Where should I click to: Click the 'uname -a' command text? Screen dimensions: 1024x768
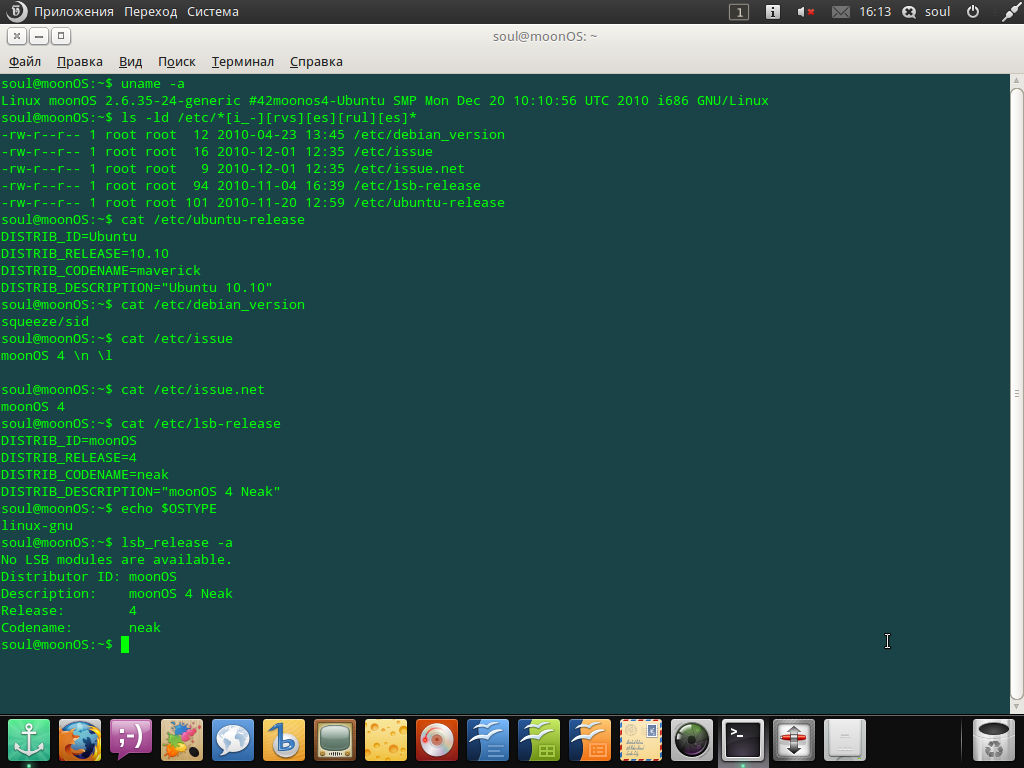pyautogui.click(x=153, y=84)
